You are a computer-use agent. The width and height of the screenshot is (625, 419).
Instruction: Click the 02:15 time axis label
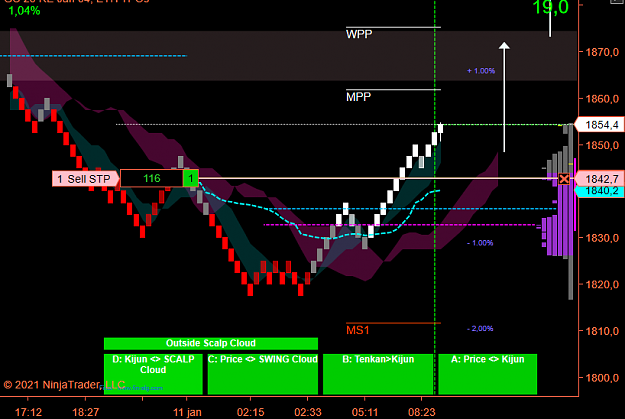pyautogui.click(x=250, y=412)
